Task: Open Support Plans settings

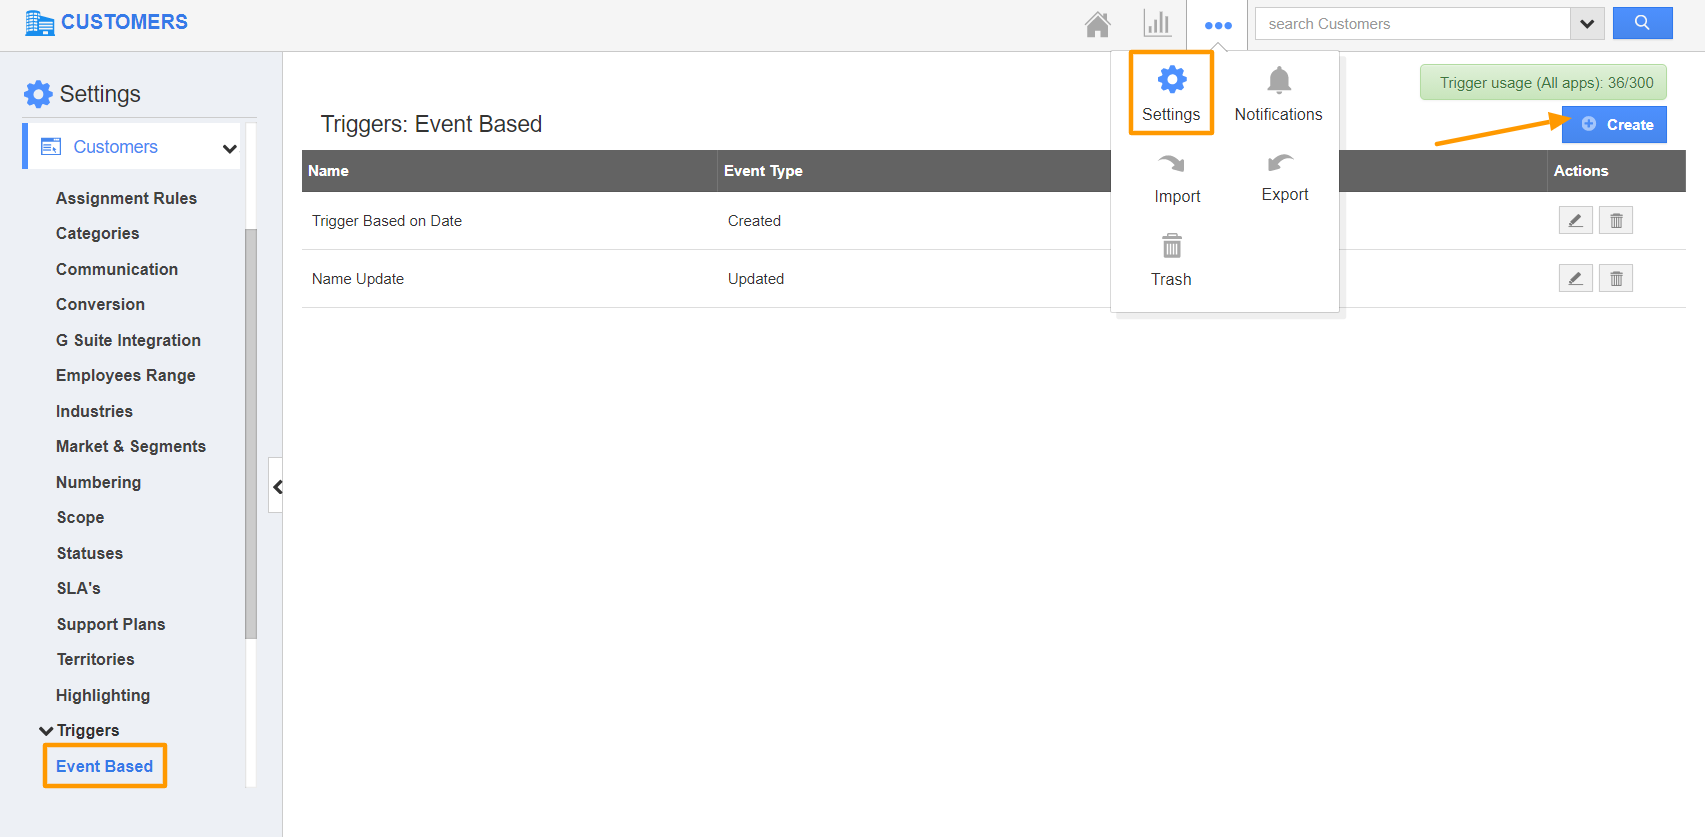Action: (x=111, y=624)
